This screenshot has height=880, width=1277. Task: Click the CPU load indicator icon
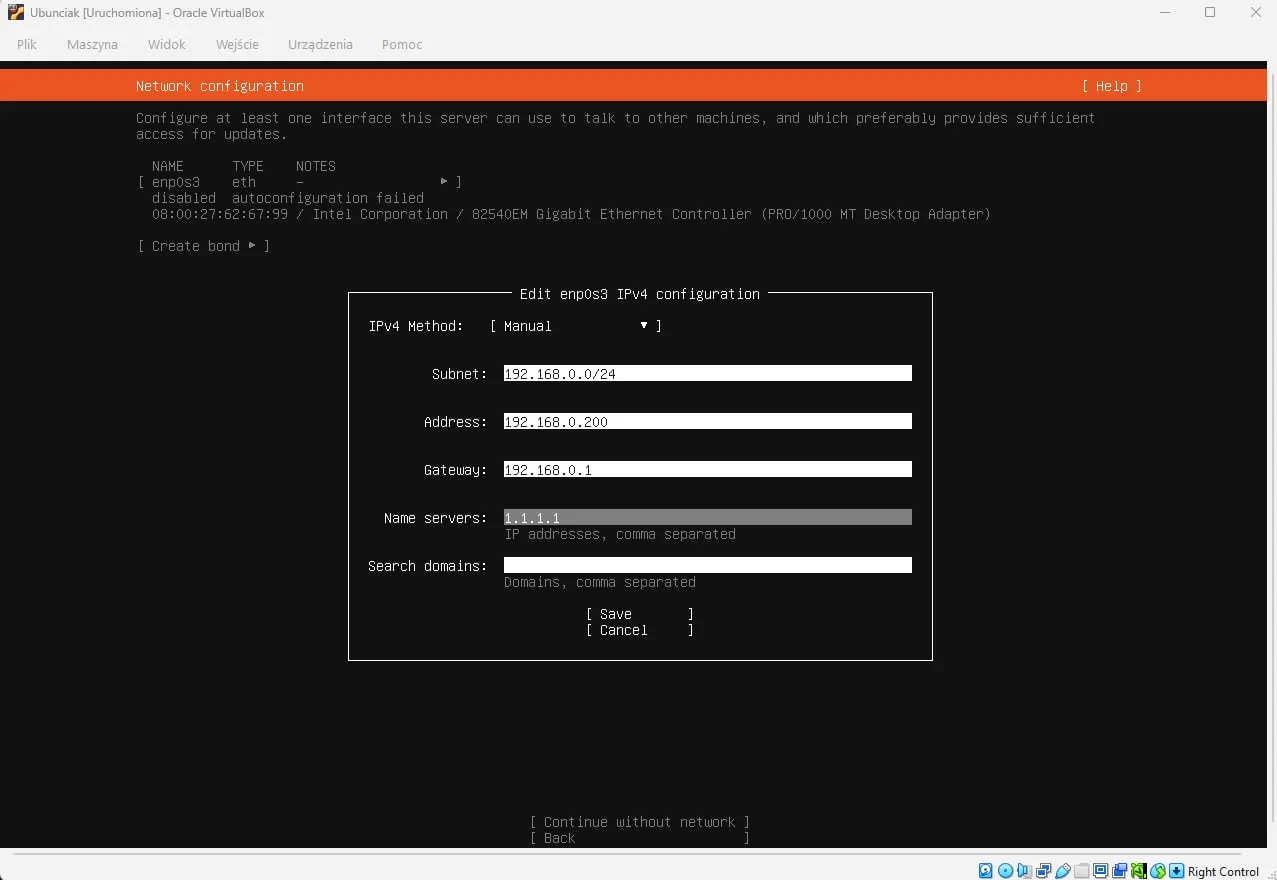[x=1138, y=871]
